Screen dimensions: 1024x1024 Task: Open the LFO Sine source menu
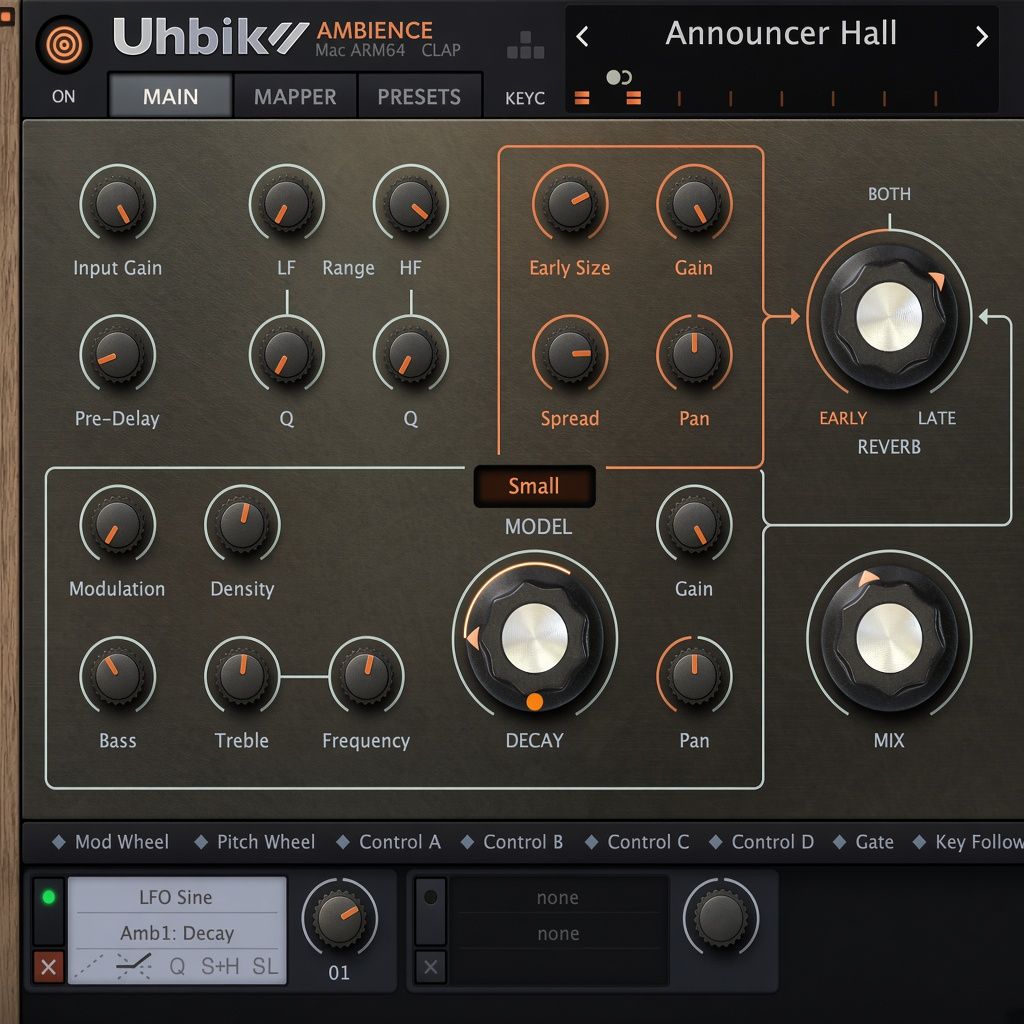tap(176, 897)
